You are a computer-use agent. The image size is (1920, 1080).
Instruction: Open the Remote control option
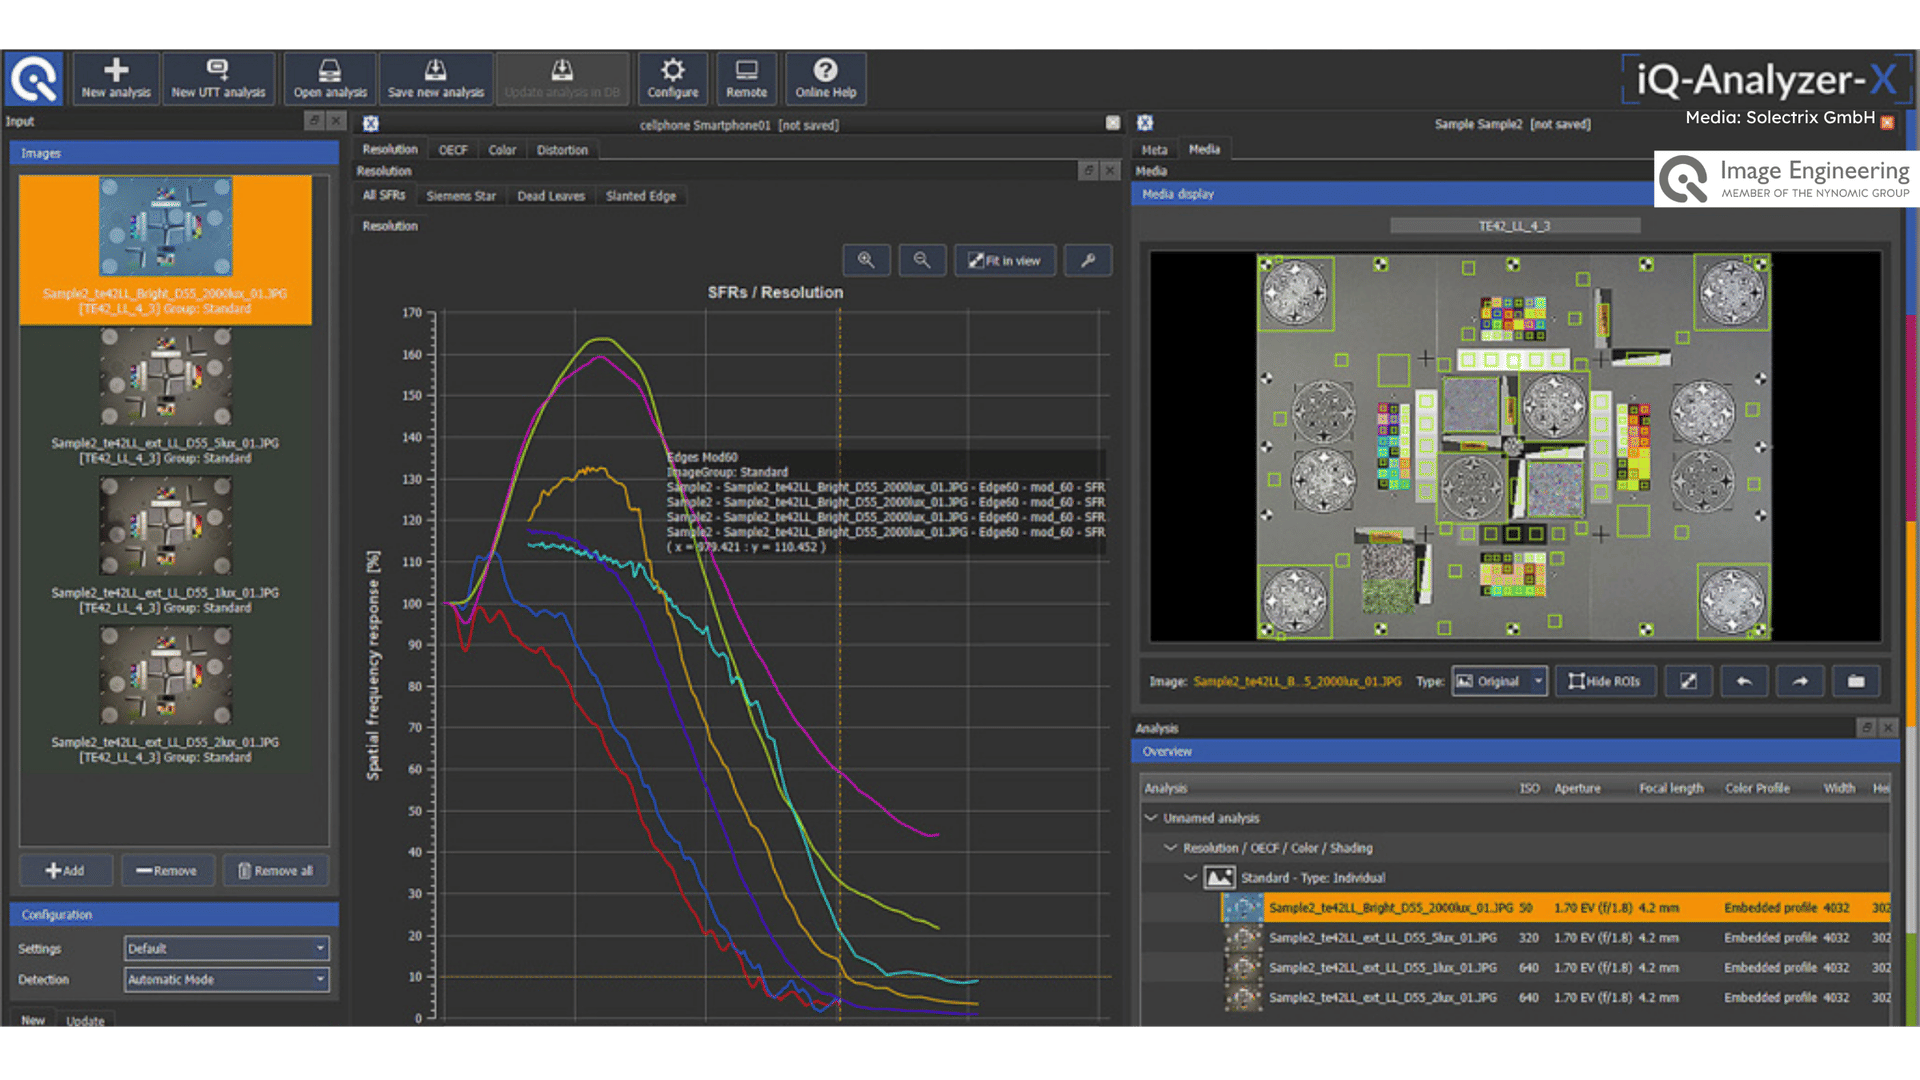746,79
